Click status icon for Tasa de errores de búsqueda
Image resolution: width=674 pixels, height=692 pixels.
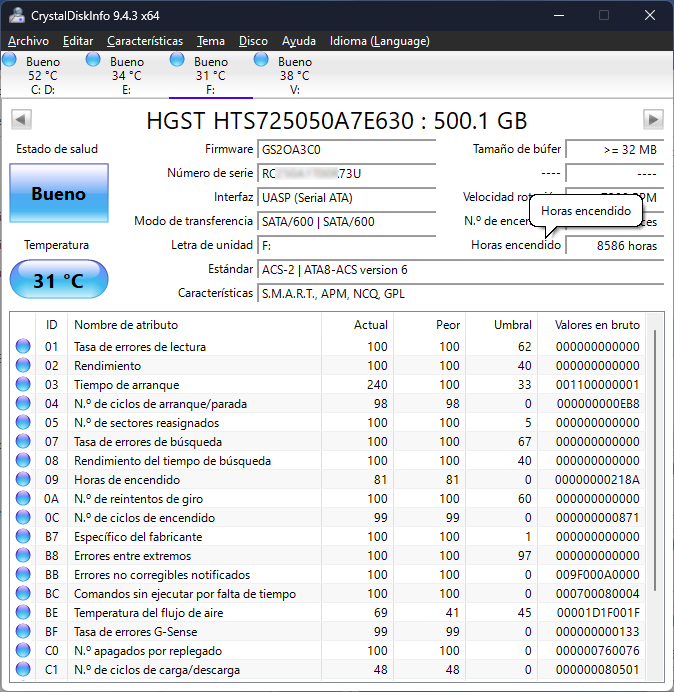click(23, 441)
